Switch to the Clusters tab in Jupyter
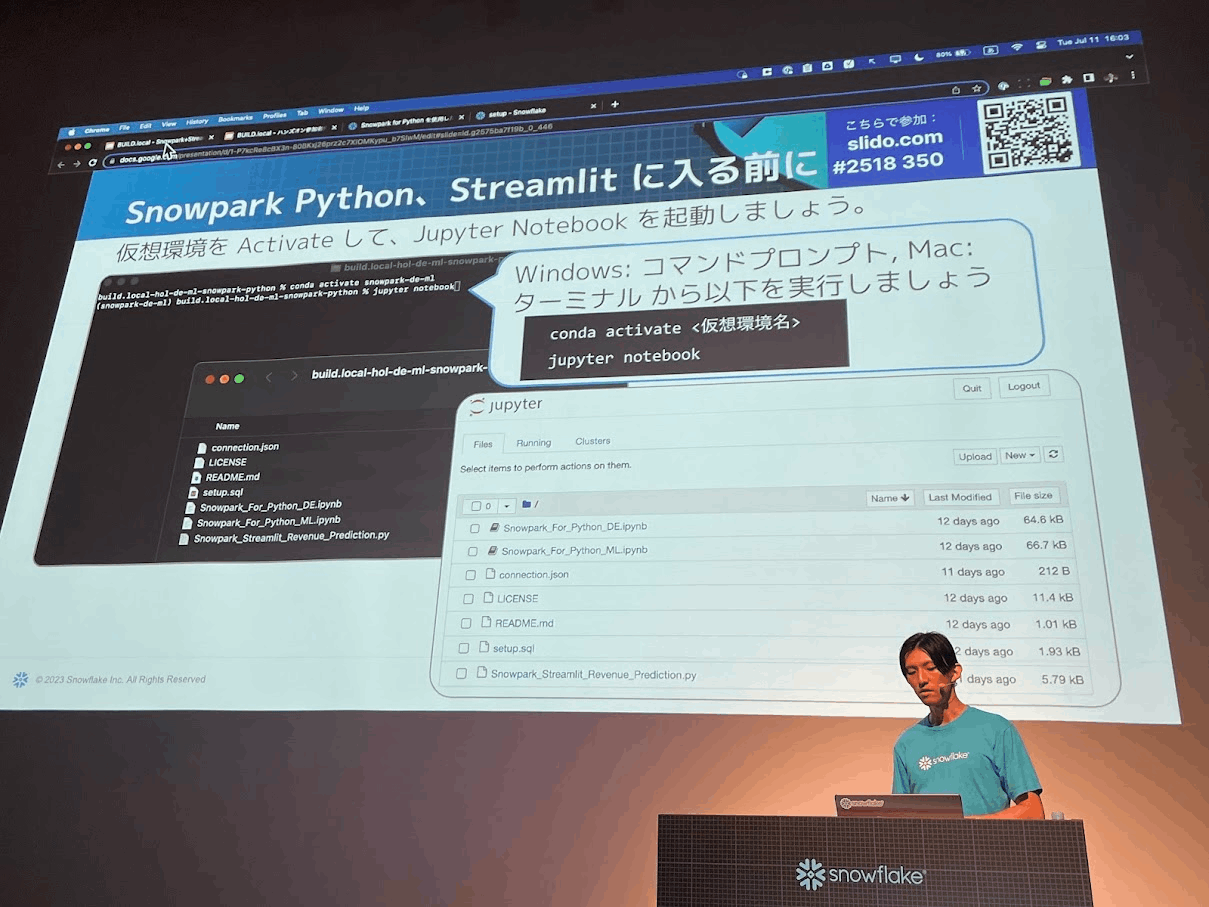Image resolution: width=1209 pixels, height=907 pixels. 593,441
